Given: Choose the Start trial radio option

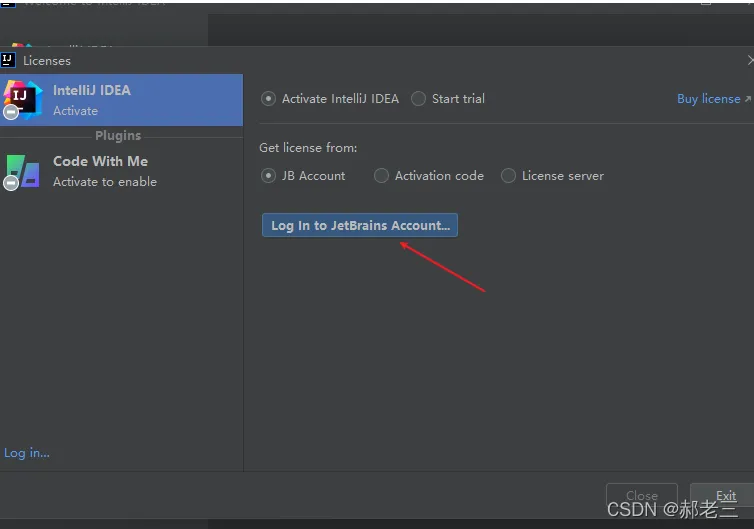Looking at the screenshot, I should click(x=418, y=99).
